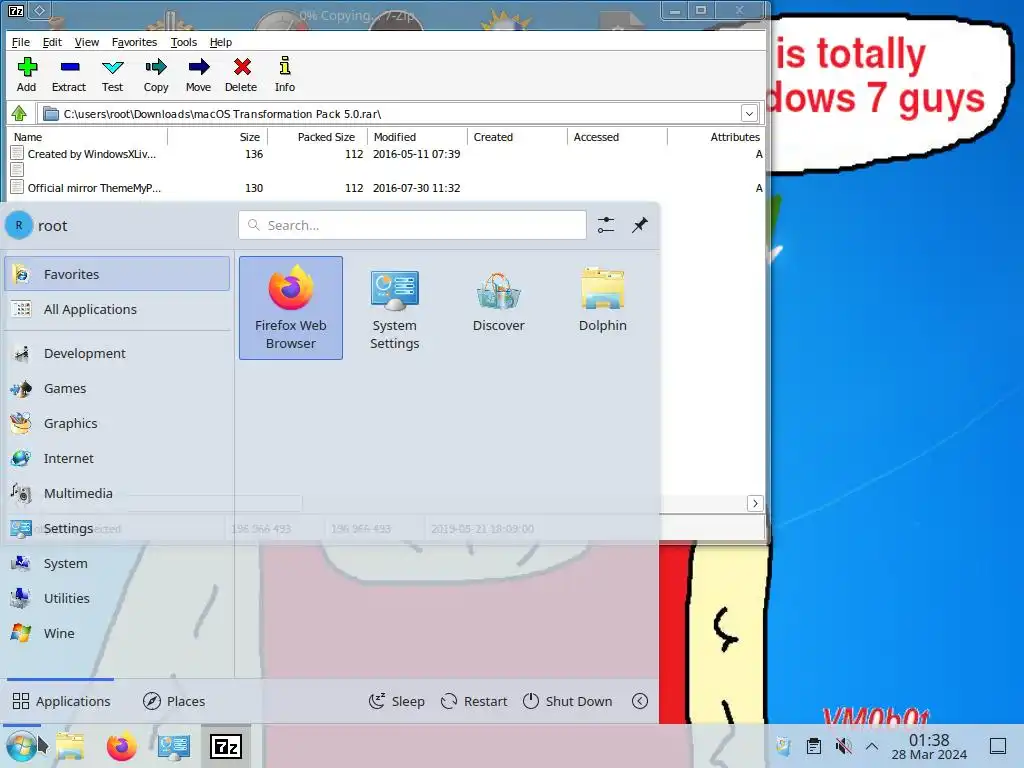Click the taskbar clock 01:38

tap(929, 746)
